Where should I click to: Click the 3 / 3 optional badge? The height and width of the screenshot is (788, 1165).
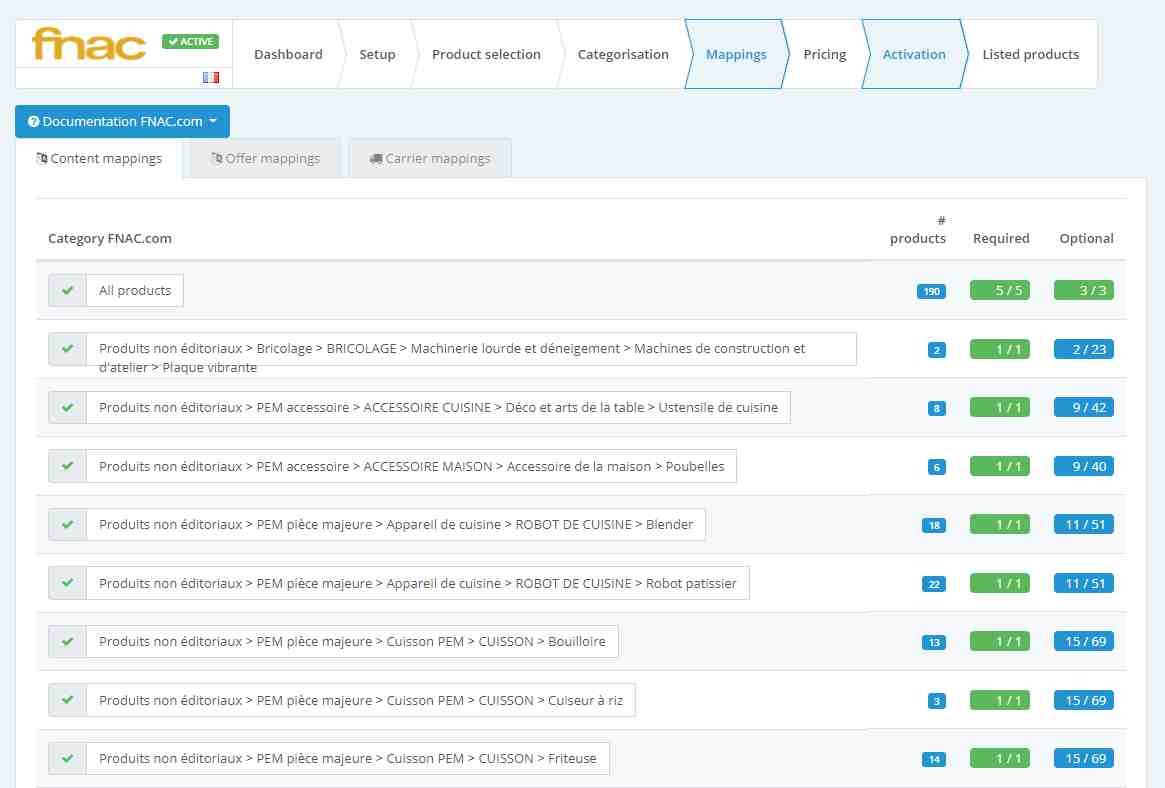[x=1083, y=290]
